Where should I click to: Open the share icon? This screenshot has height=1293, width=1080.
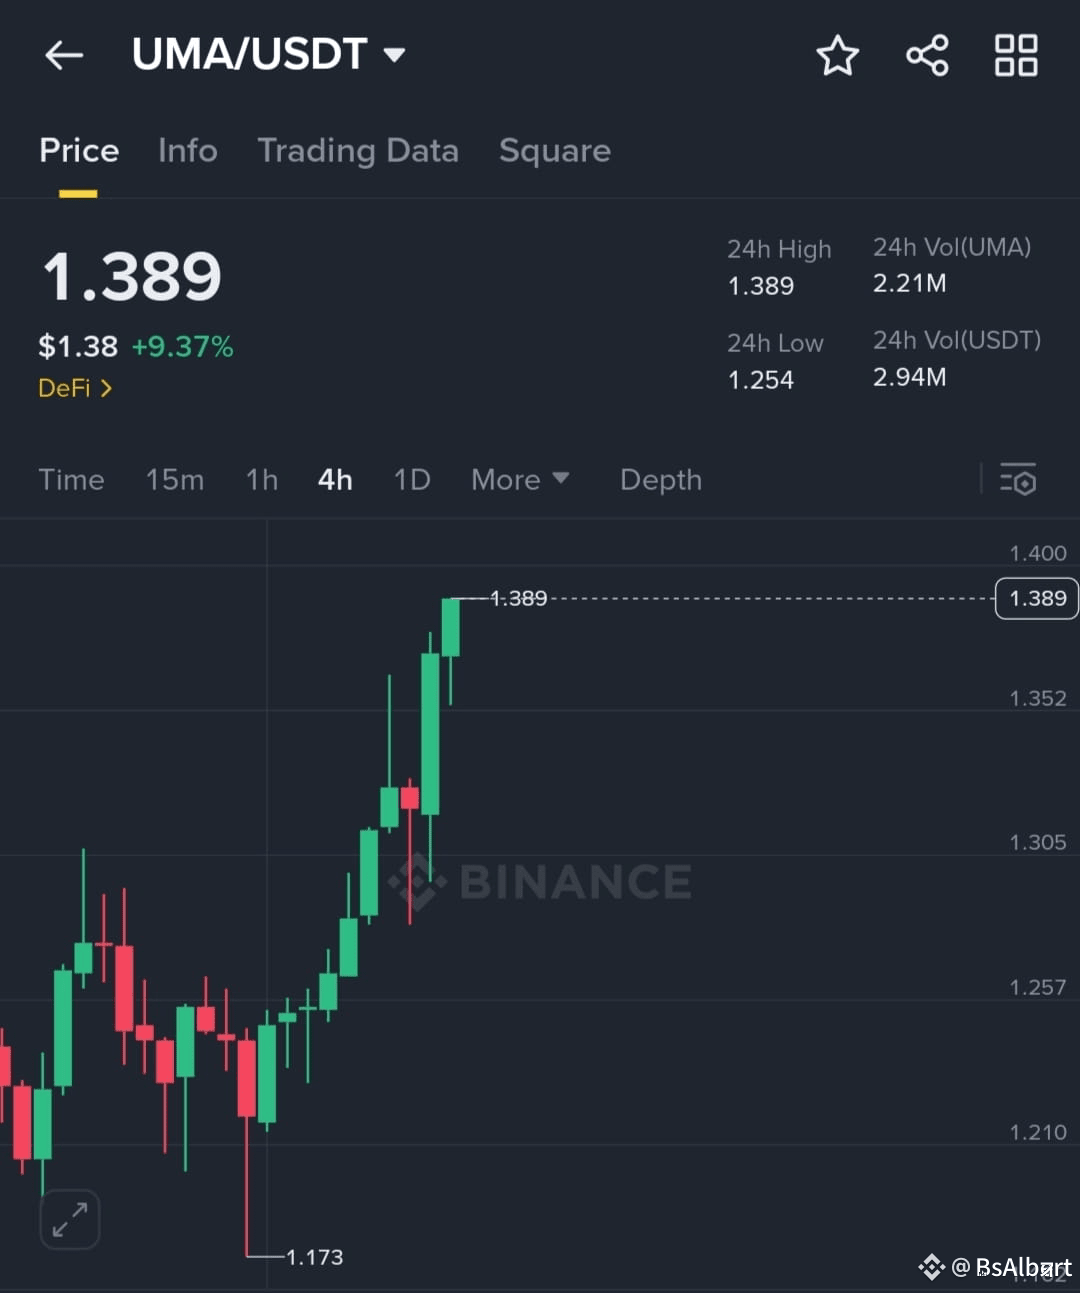(927, 55)
